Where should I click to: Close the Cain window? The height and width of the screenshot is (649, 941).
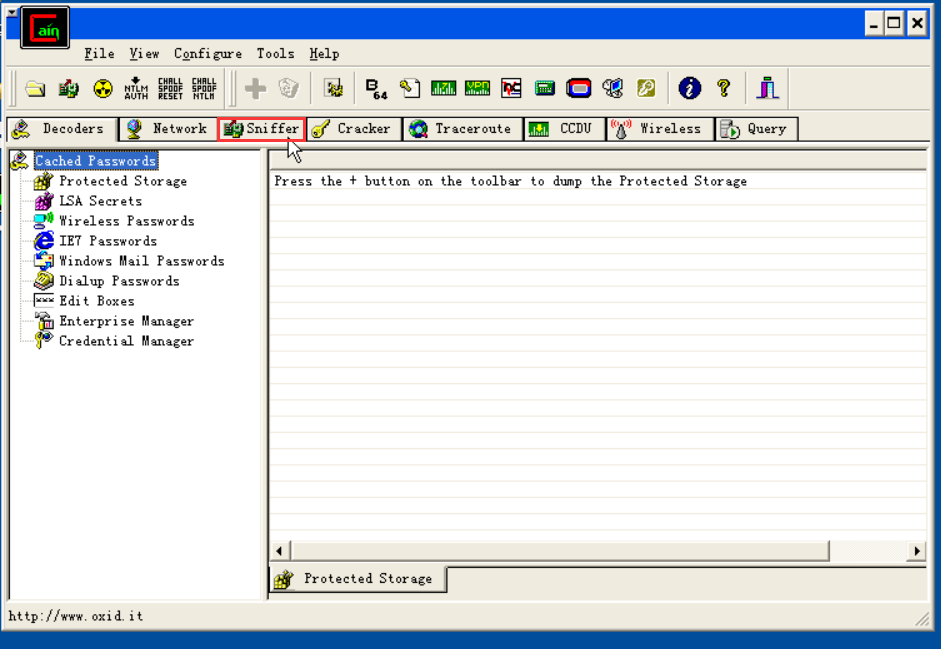pyautogui.click(x=917, y=24)
